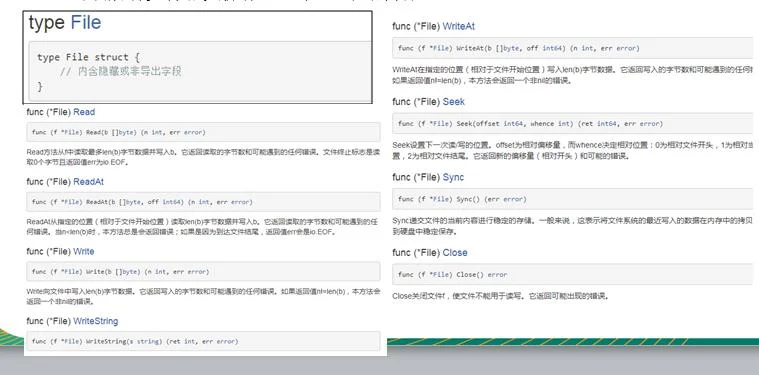Open the Write method link

coord(83,251)
